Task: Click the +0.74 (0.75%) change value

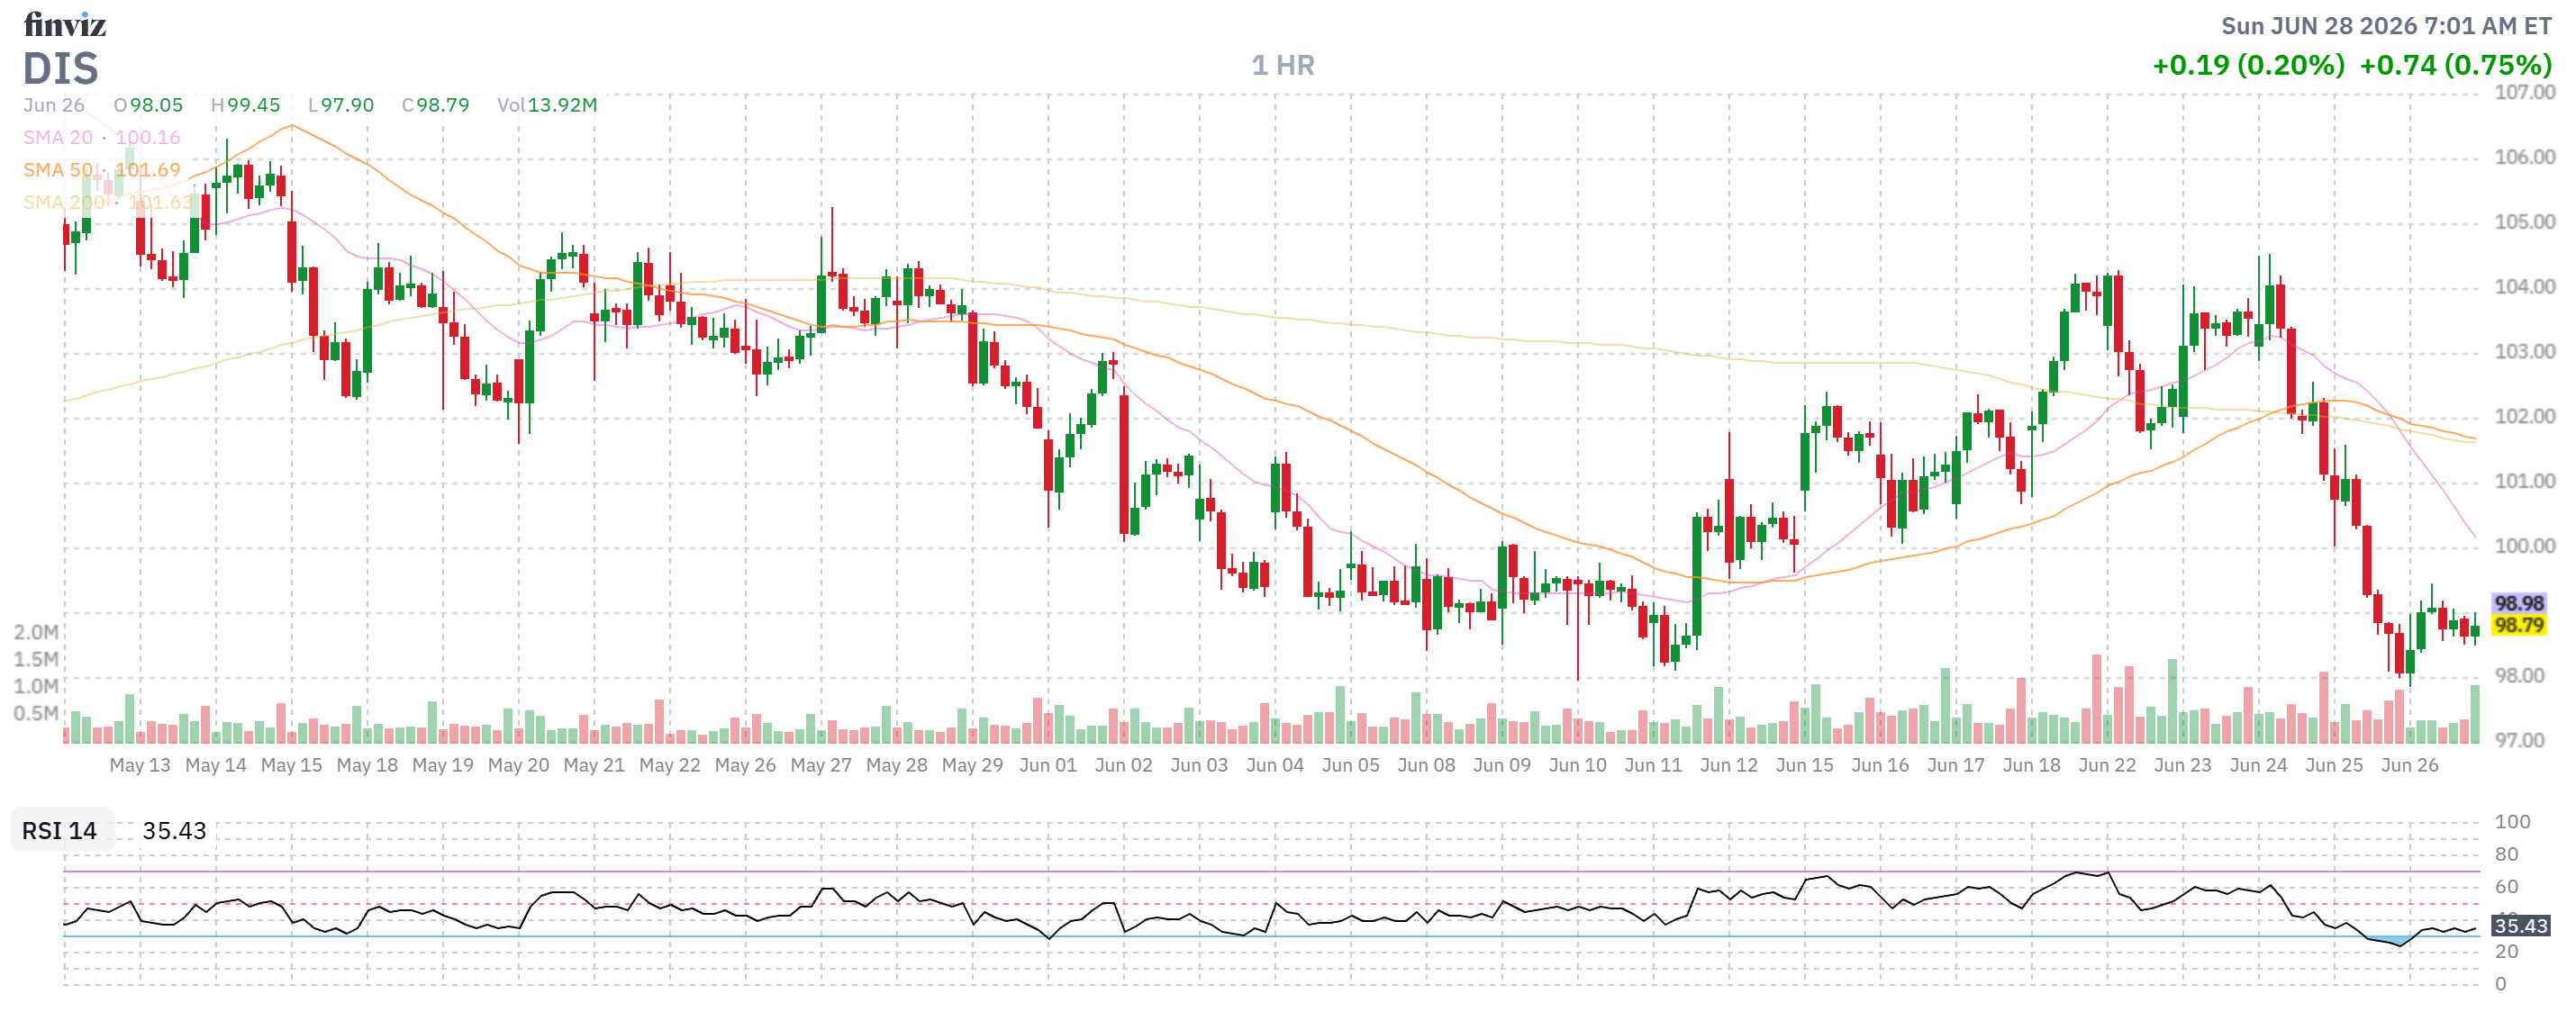Action: pyautogui.click(x=2456, y=66)
